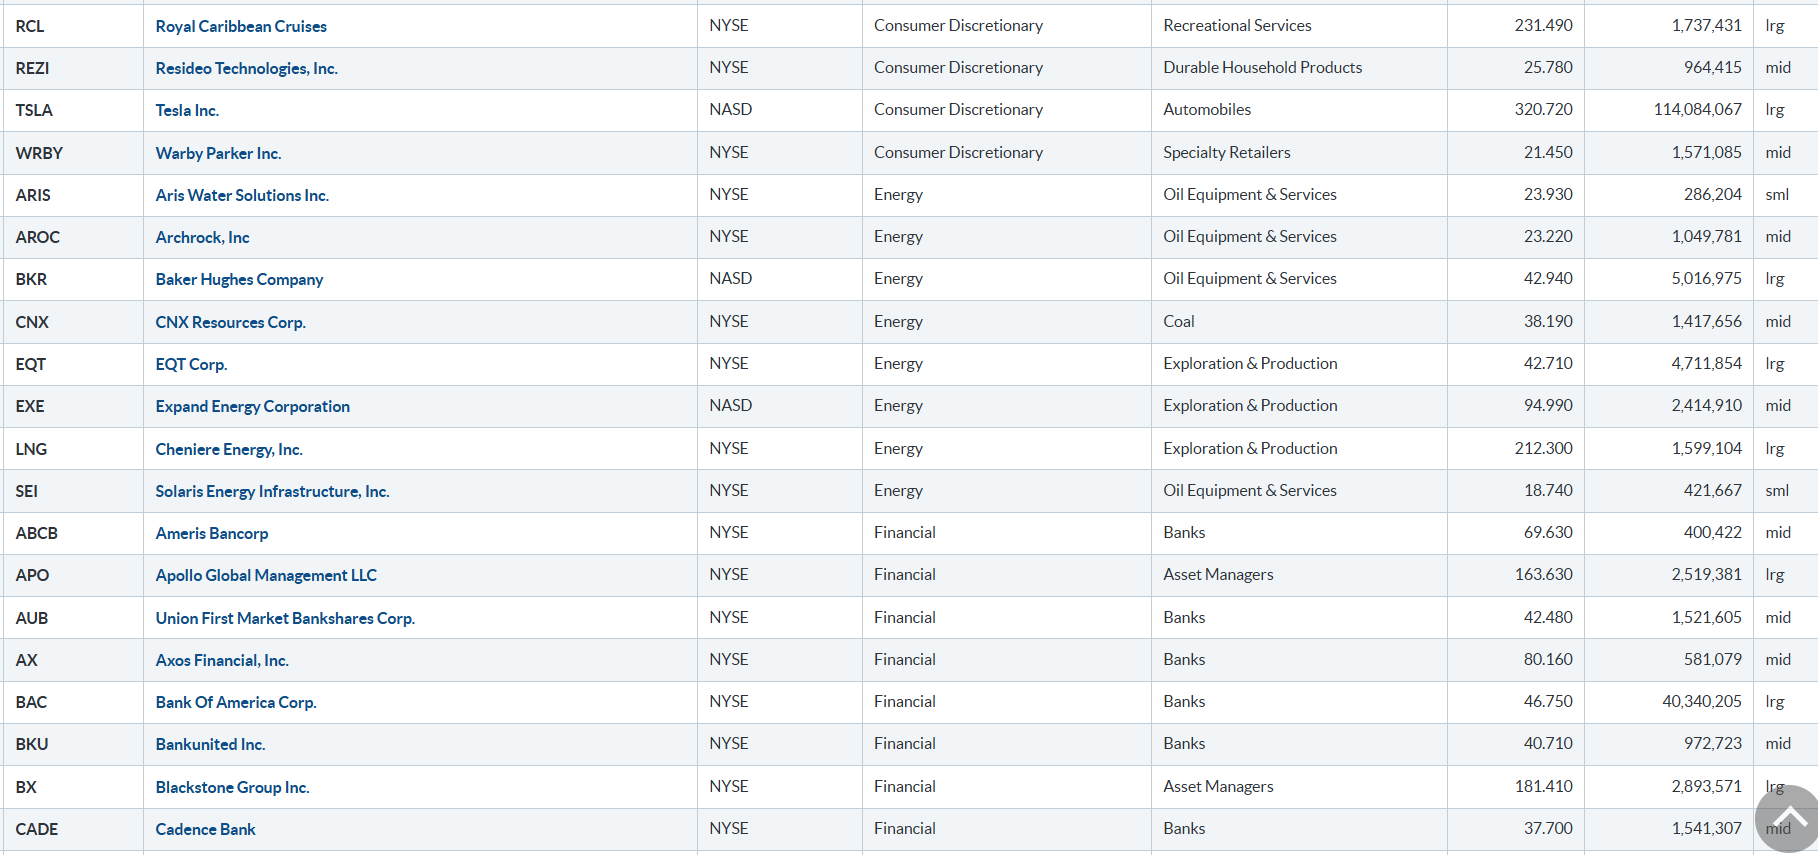Open Solaris Energy Infrastructure, Inc. link
Viewport: 1818px width, 855px height.
(x=273, y=491)
